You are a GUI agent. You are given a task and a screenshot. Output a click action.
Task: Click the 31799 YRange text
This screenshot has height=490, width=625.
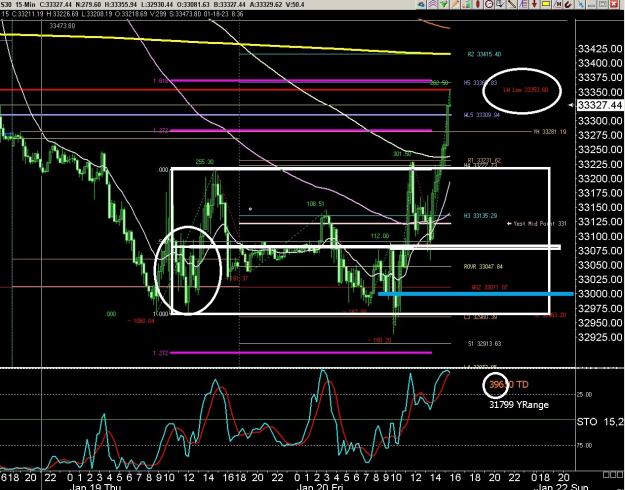(x=519, y=405)
